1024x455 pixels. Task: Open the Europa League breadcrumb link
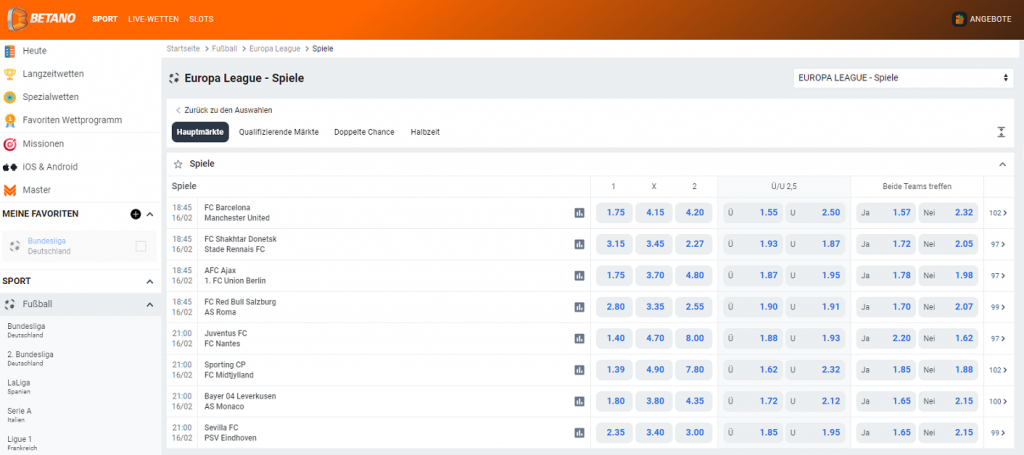point(275,49)
